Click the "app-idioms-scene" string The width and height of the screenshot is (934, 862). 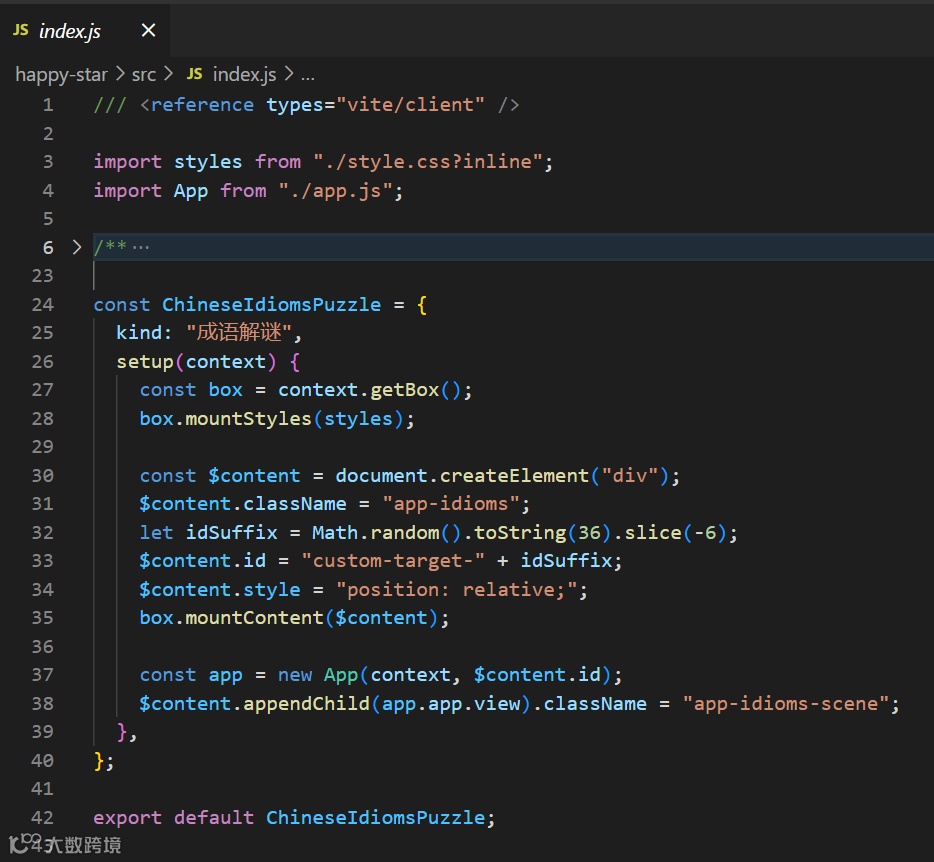786,704
